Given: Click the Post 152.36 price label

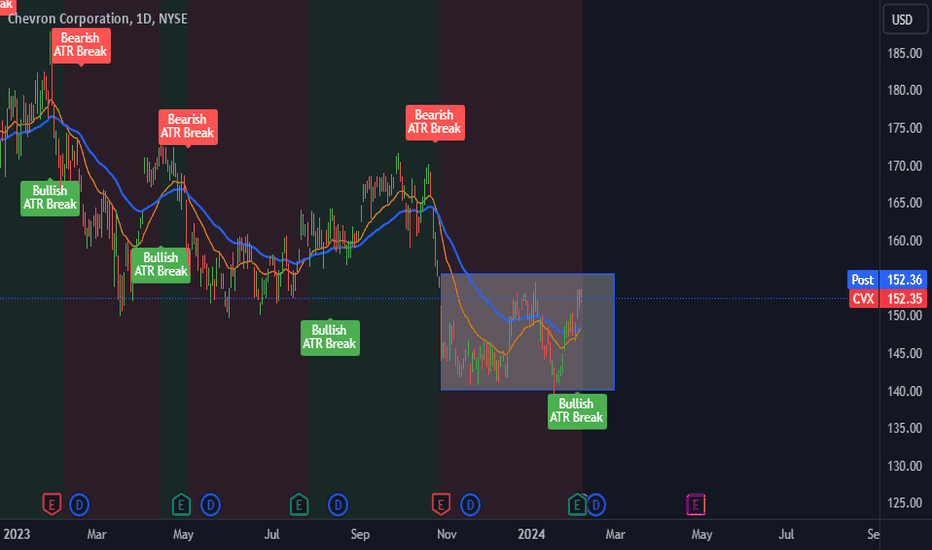Looking at the screenshot, I should [887, 279].
